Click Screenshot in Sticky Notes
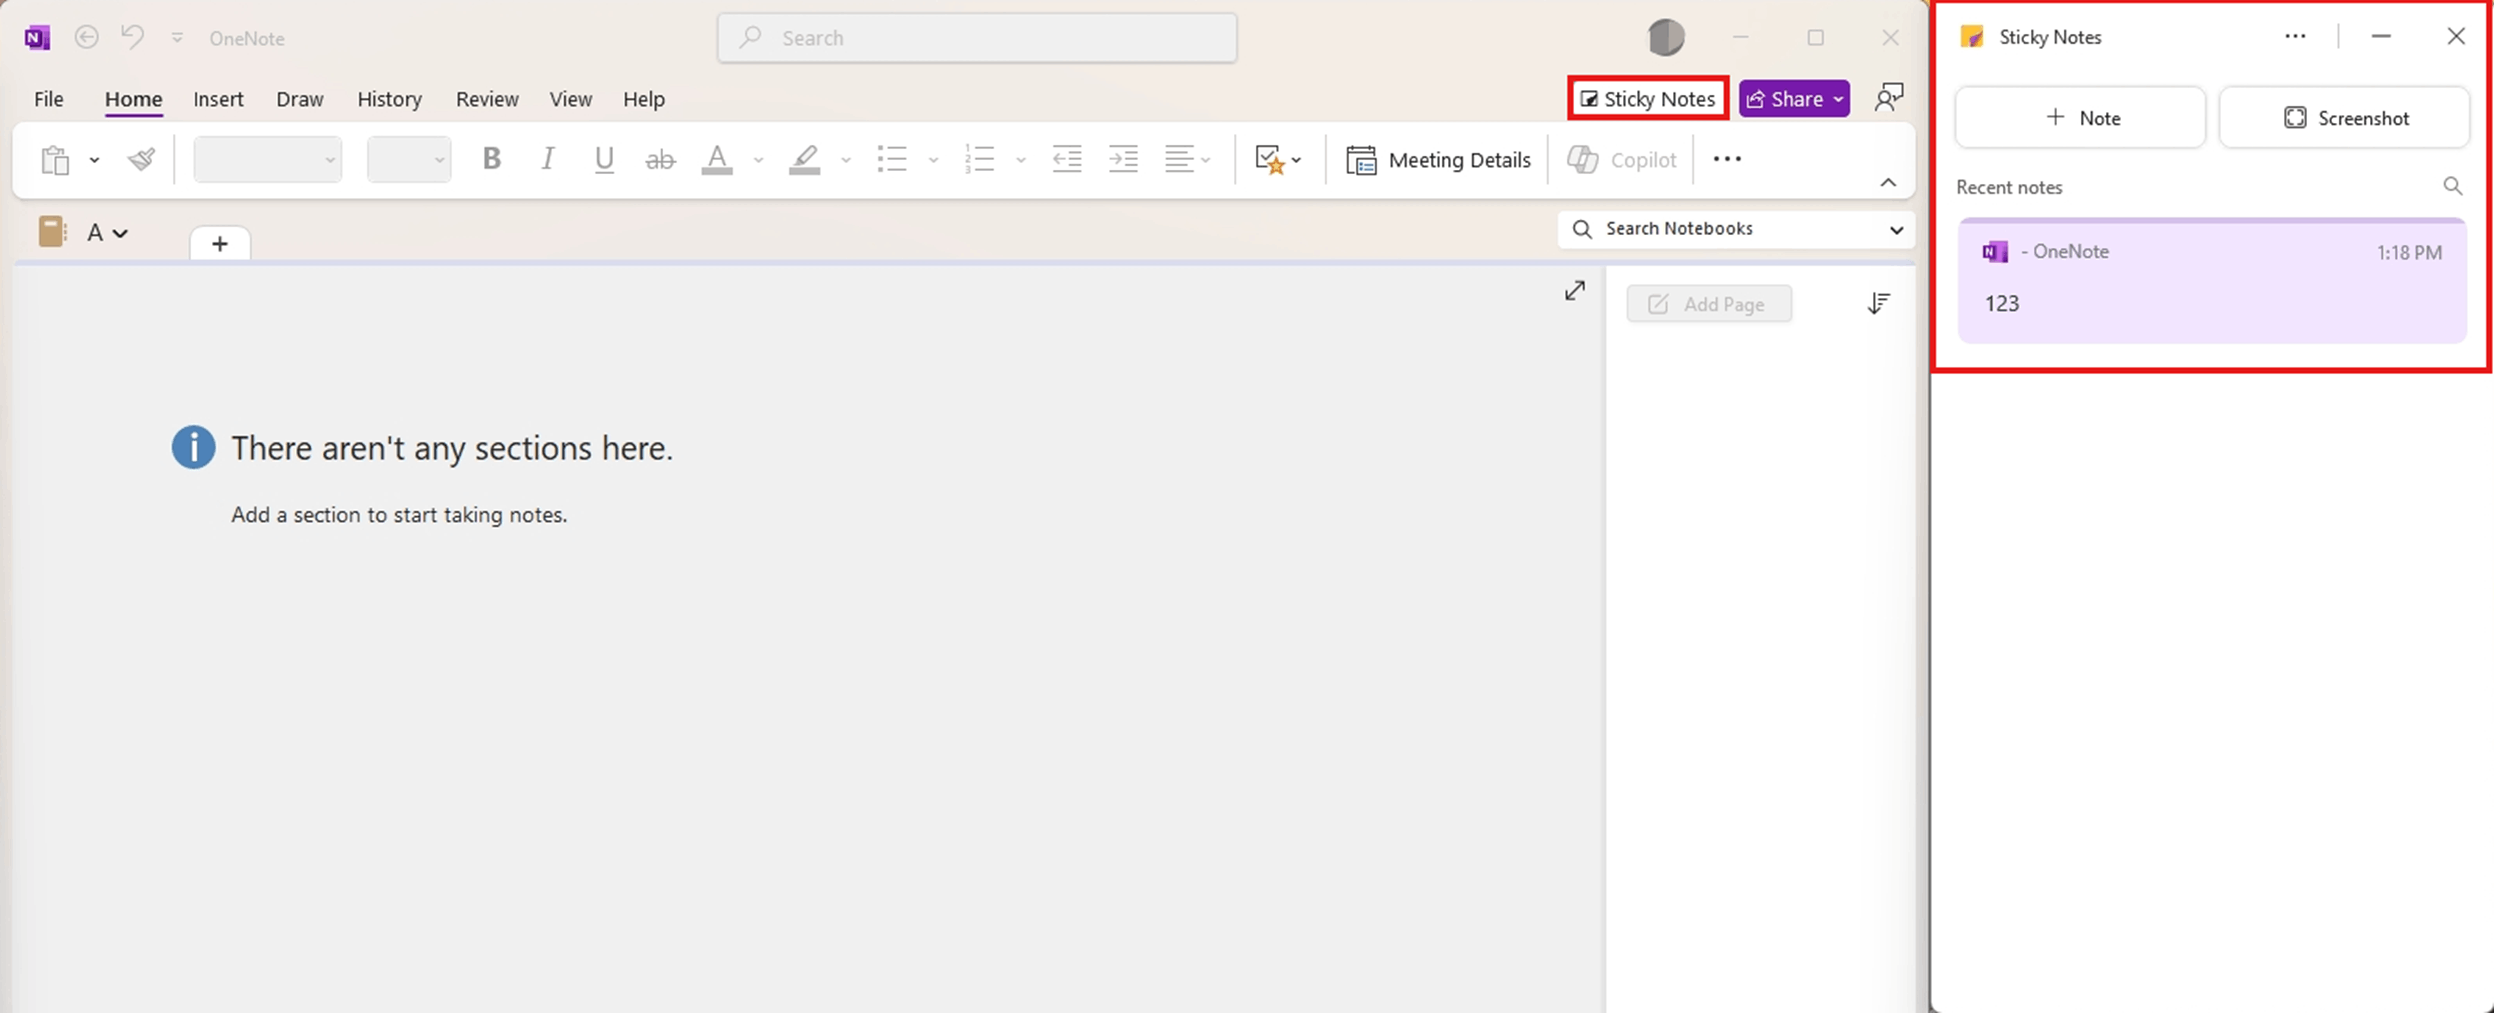Screen dimensions: 2494x1013 tap(2345, 118)
